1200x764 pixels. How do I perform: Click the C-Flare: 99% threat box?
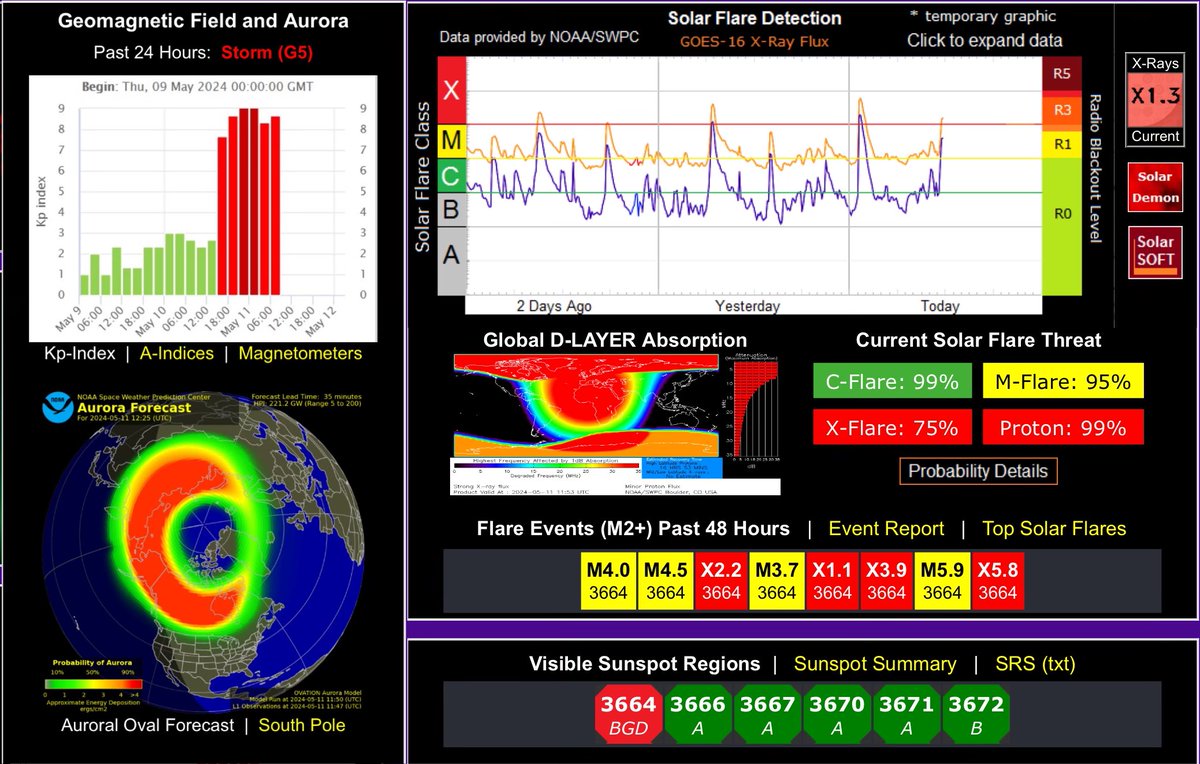[x=893, y=381]
